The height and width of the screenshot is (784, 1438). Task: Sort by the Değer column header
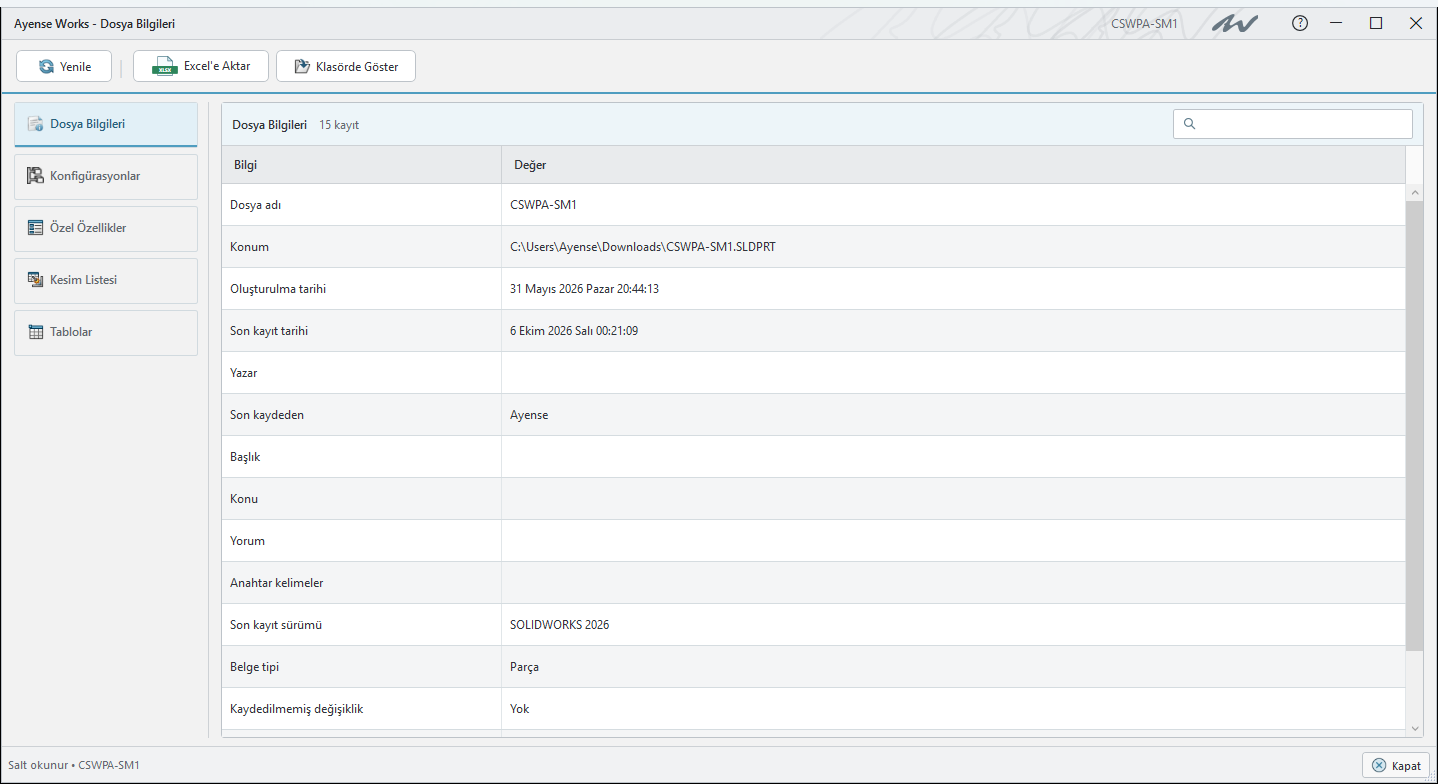click(953, 165)
